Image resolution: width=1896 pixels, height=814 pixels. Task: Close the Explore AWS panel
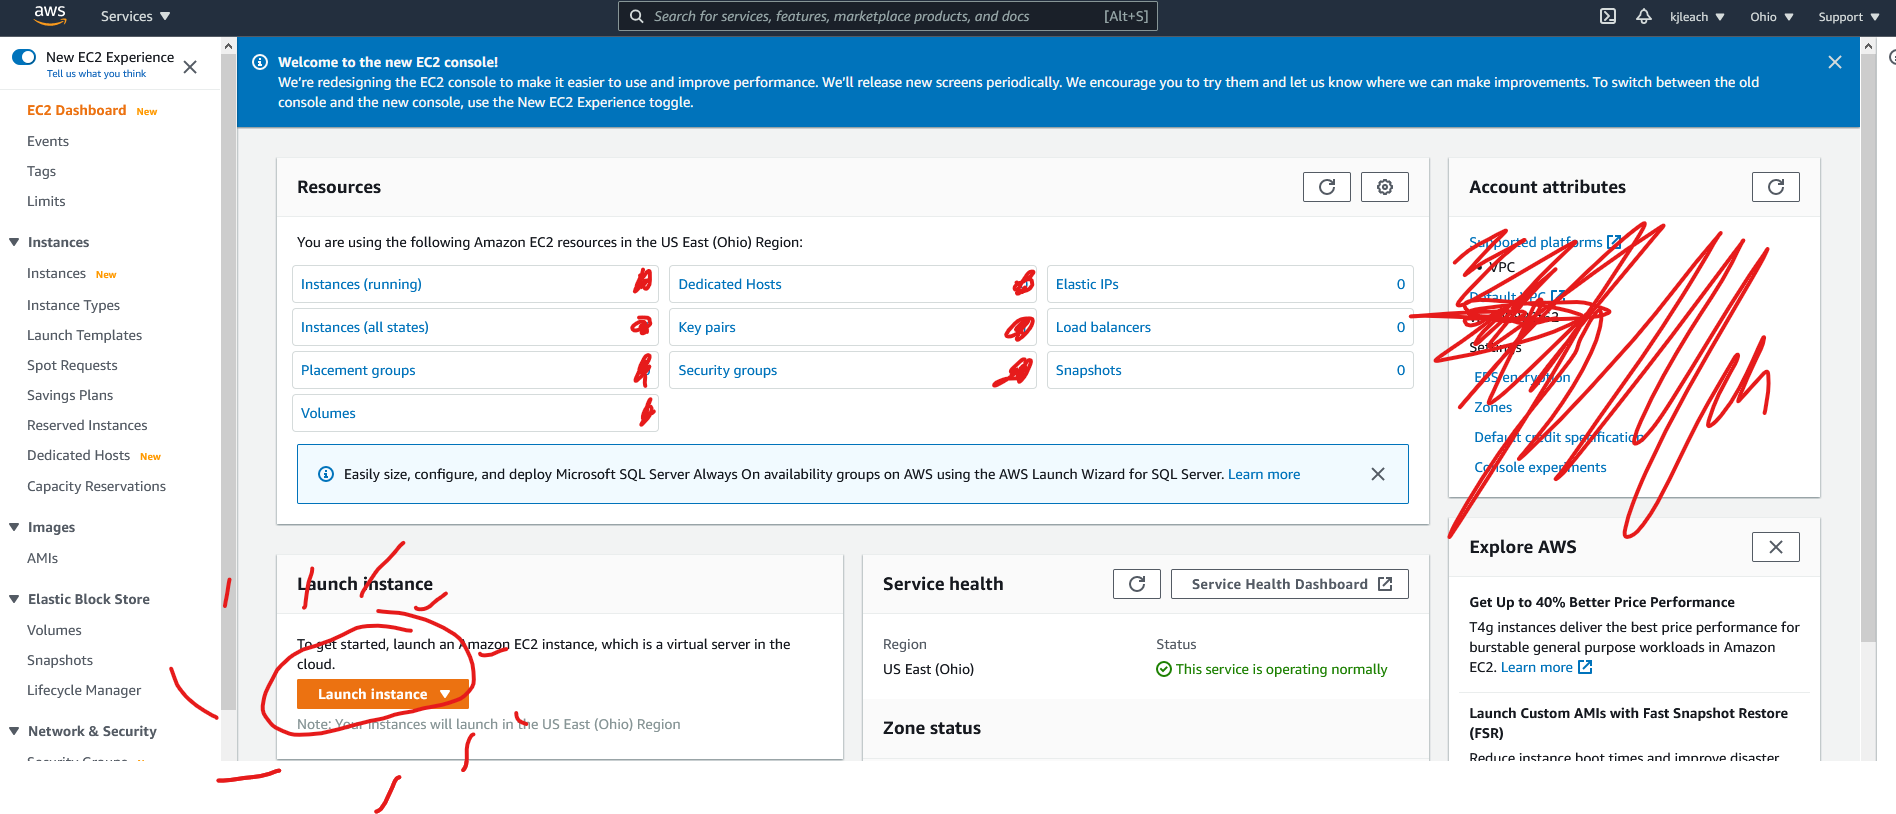point(1776,547)
